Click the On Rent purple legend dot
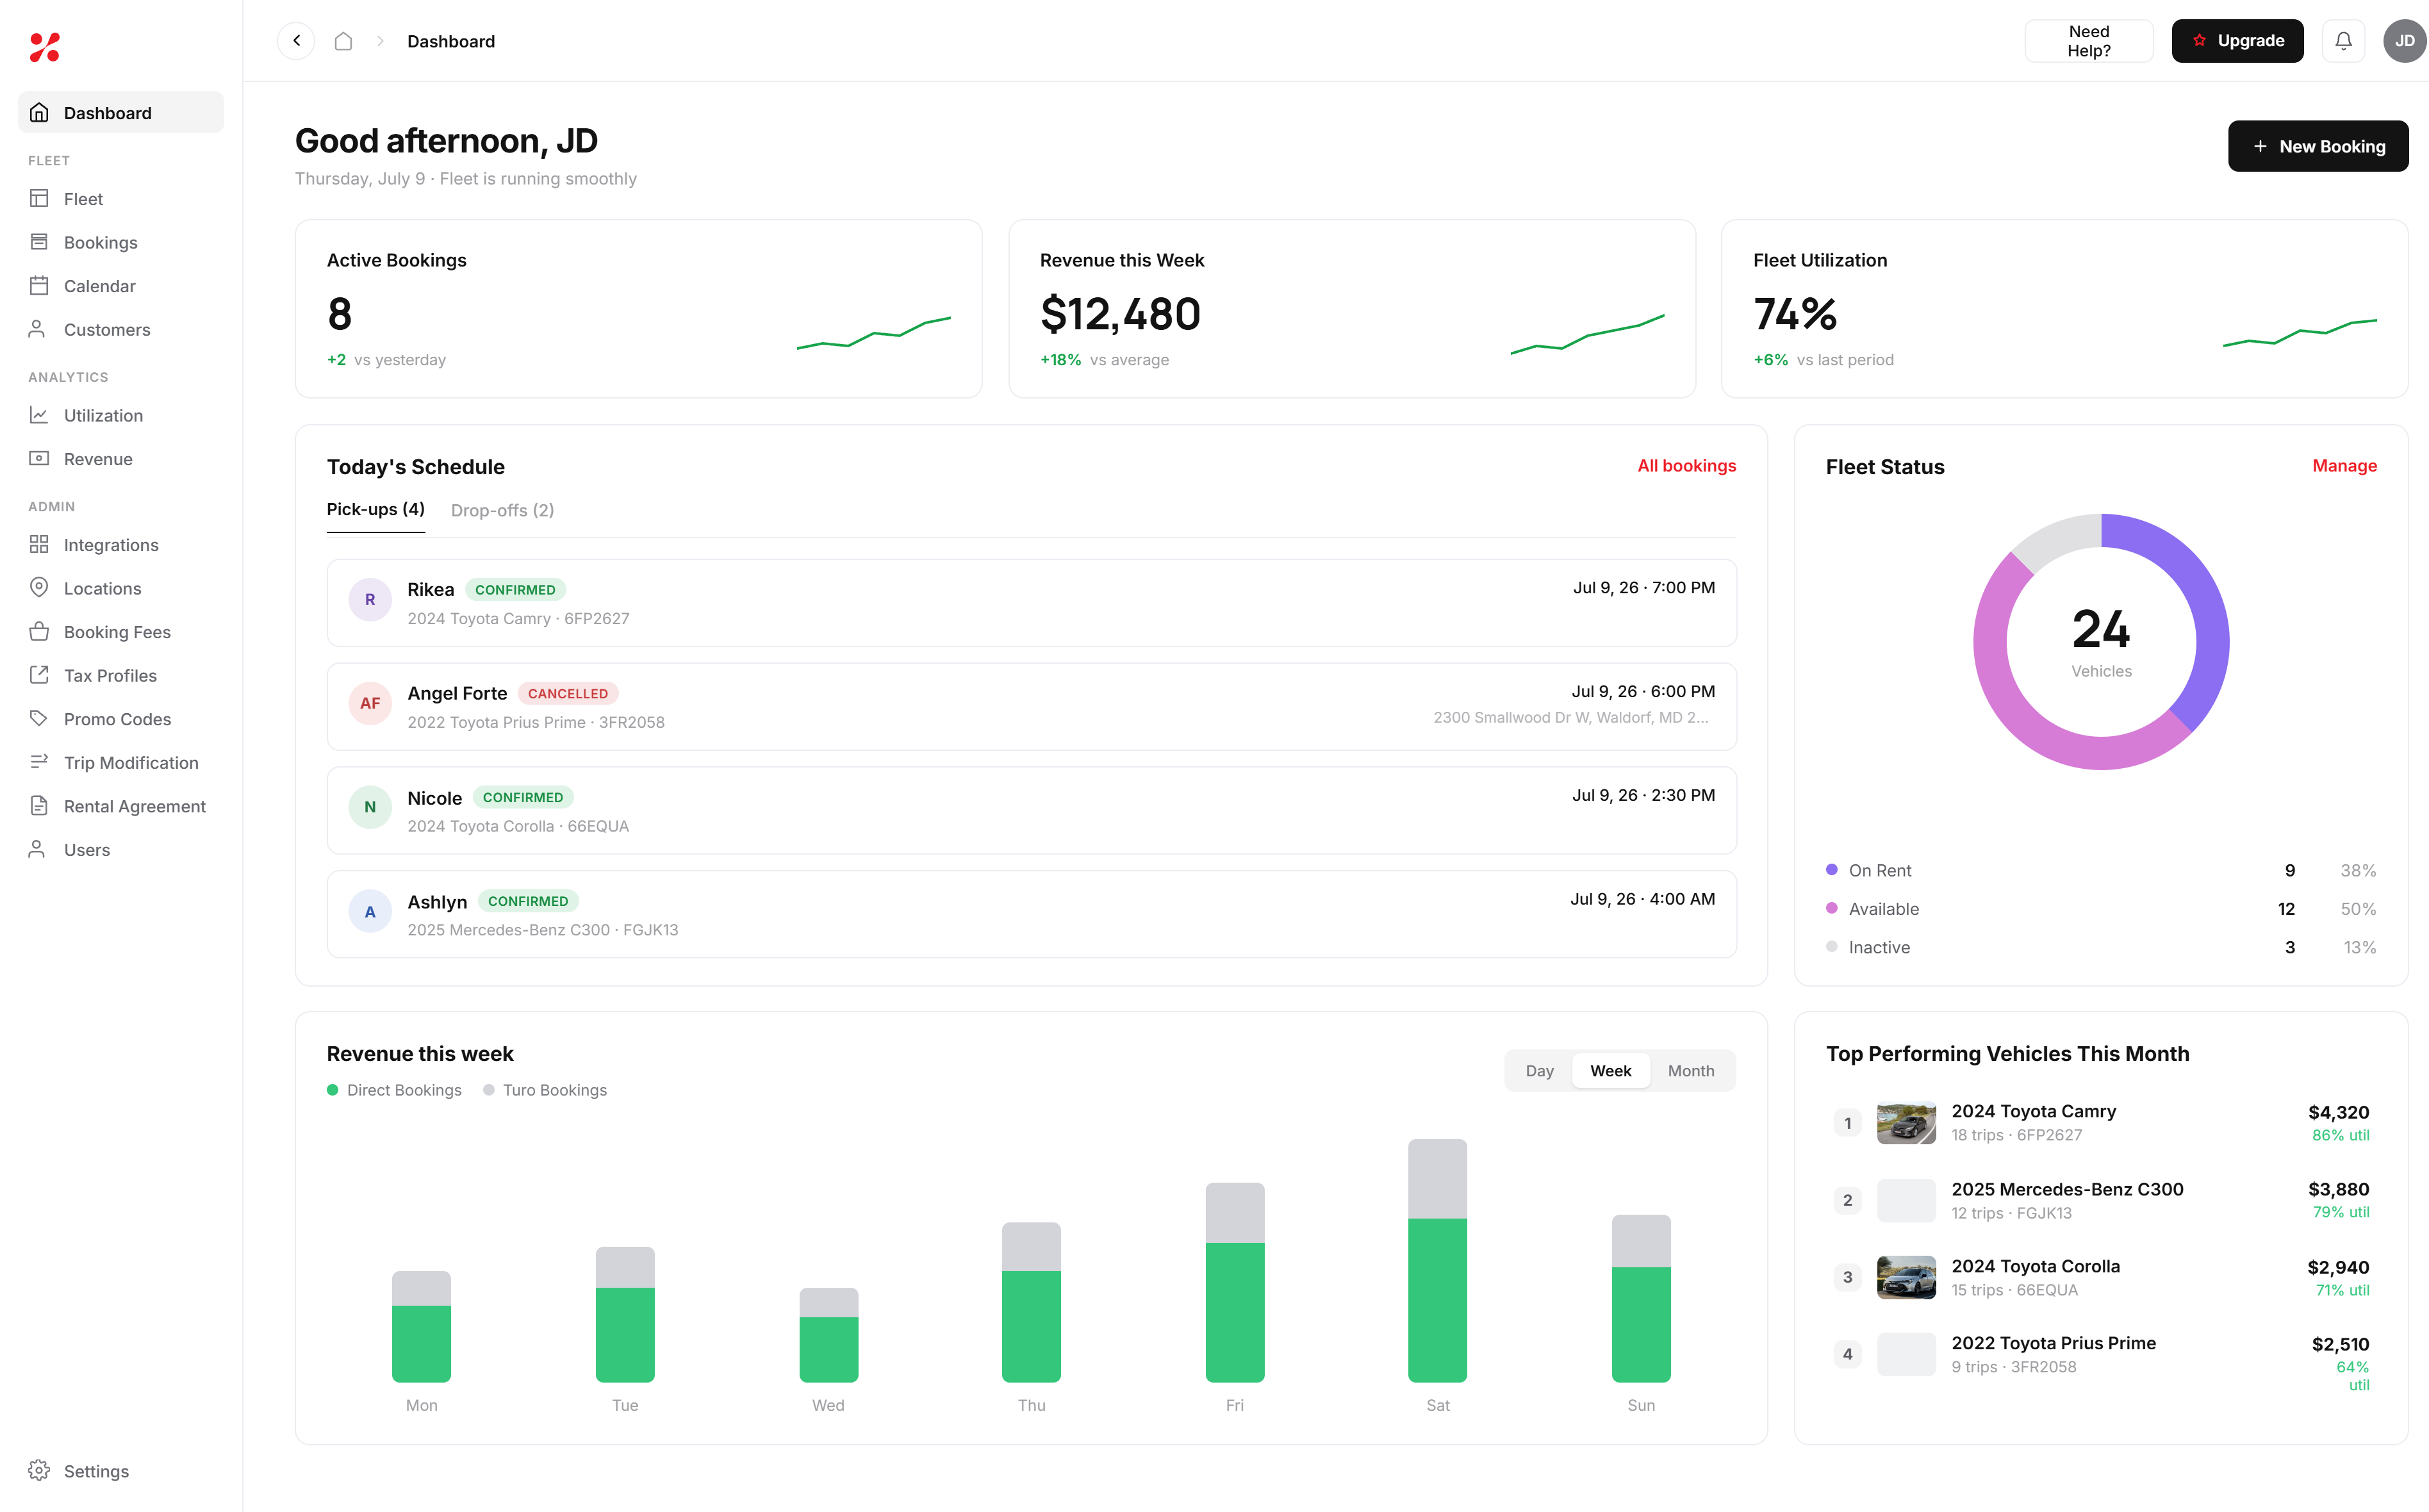 (1831, 870)
